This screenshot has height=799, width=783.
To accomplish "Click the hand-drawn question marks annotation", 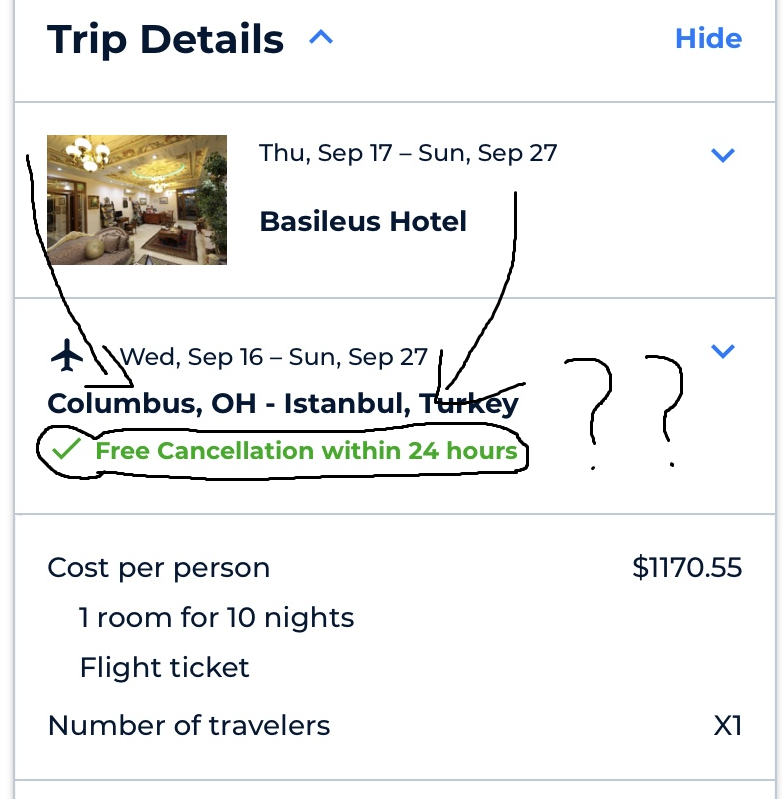I will (624, 412).
